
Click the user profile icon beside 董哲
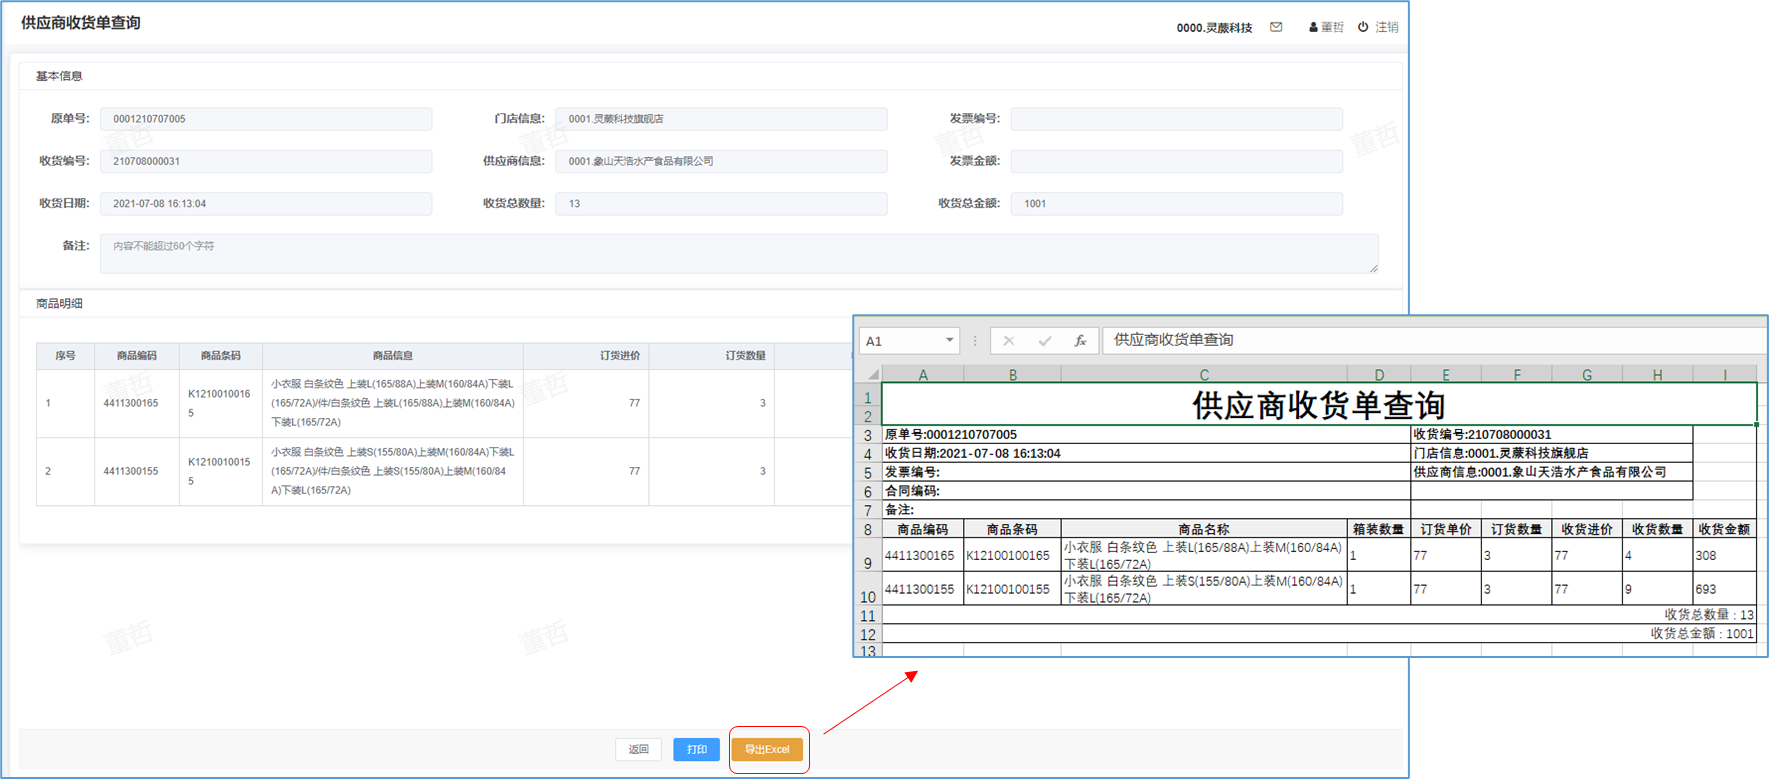click(1313, 28)
